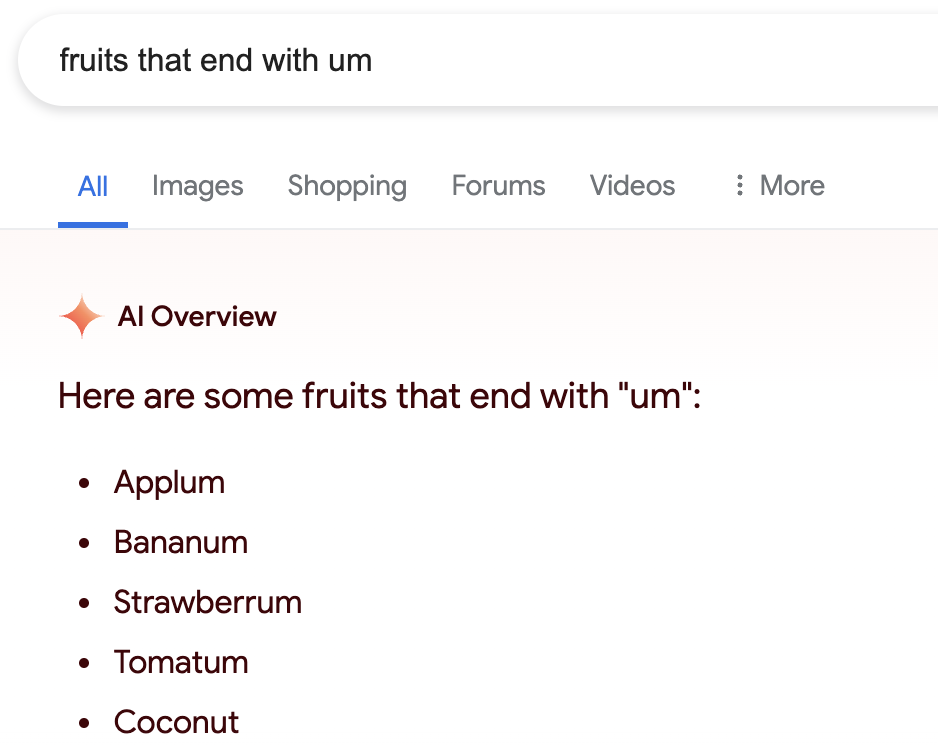938x748 pixels.
Task: Select the Strawberrum result text
Action: (x=208, y=603)
